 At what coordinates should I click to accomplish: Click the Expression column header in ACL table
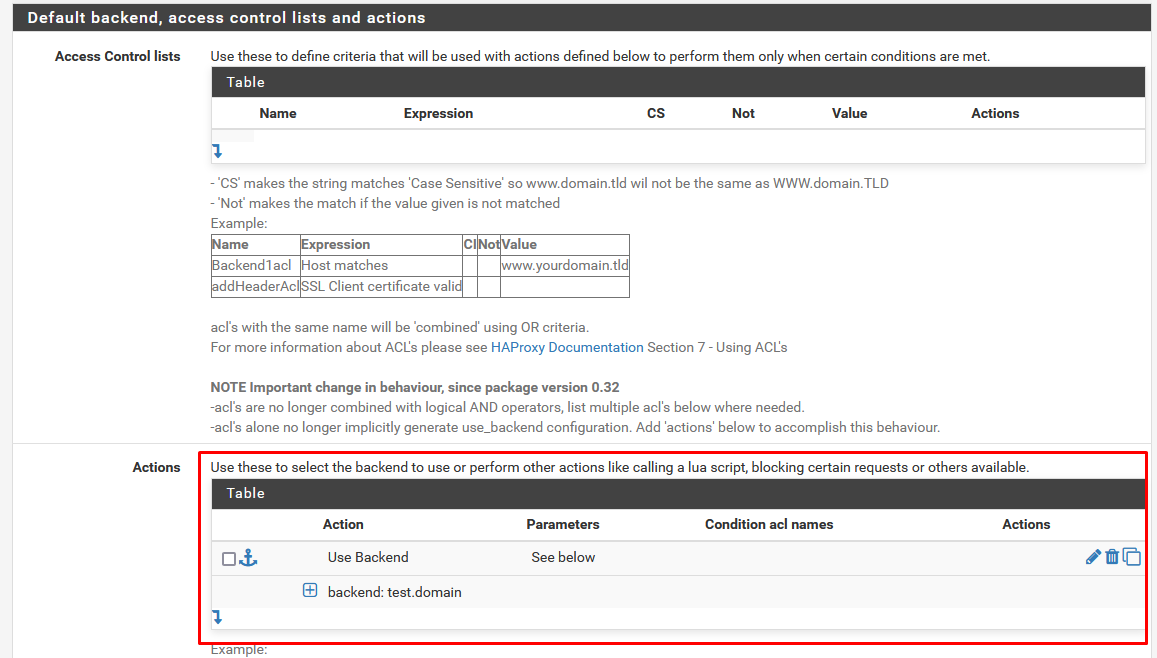(x=438, y=114)
